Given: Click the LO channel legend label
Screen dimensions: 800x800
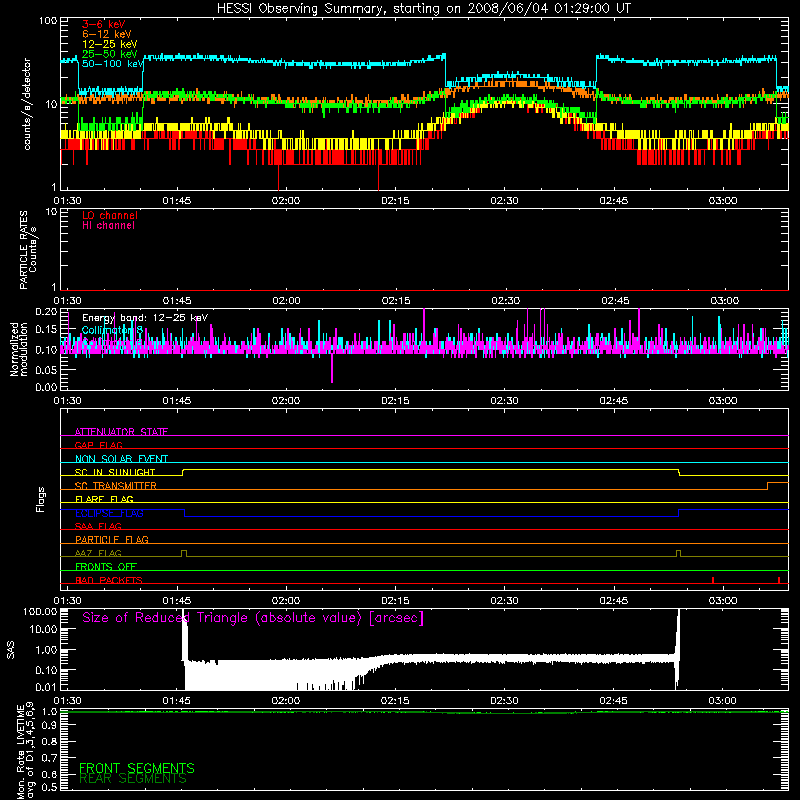Looking at the screenshot, I should tap(110, 215).
